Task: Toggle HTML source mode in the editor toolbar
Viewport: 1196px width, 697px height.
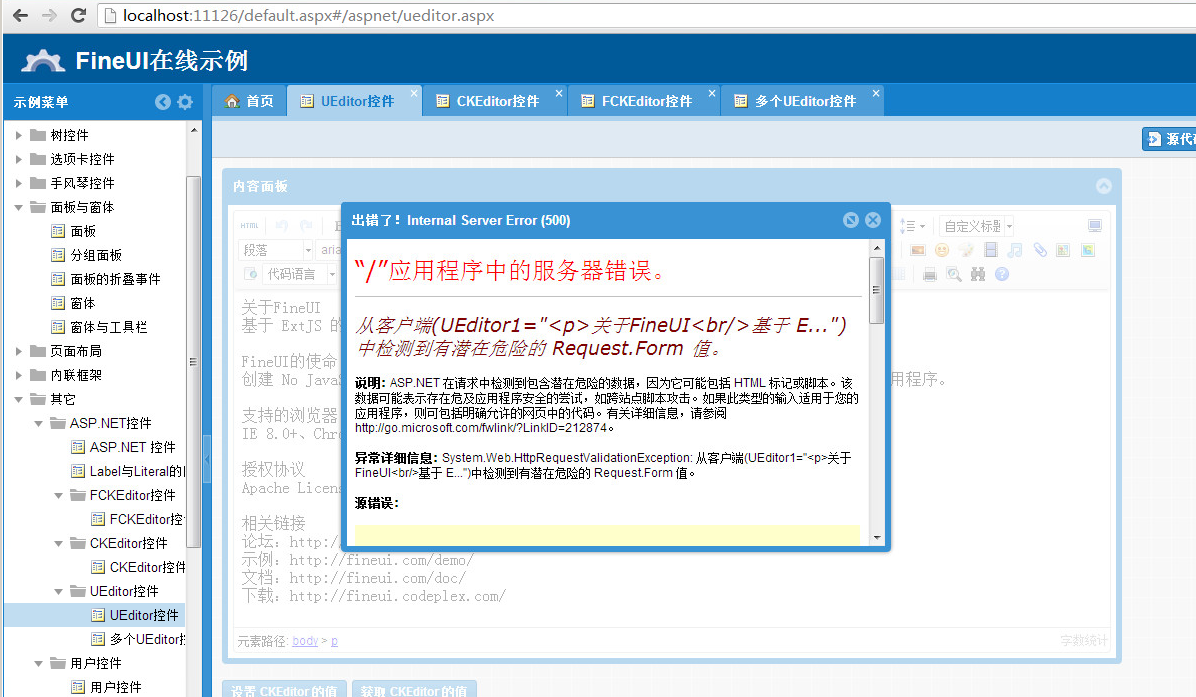Action: (249, 226)
